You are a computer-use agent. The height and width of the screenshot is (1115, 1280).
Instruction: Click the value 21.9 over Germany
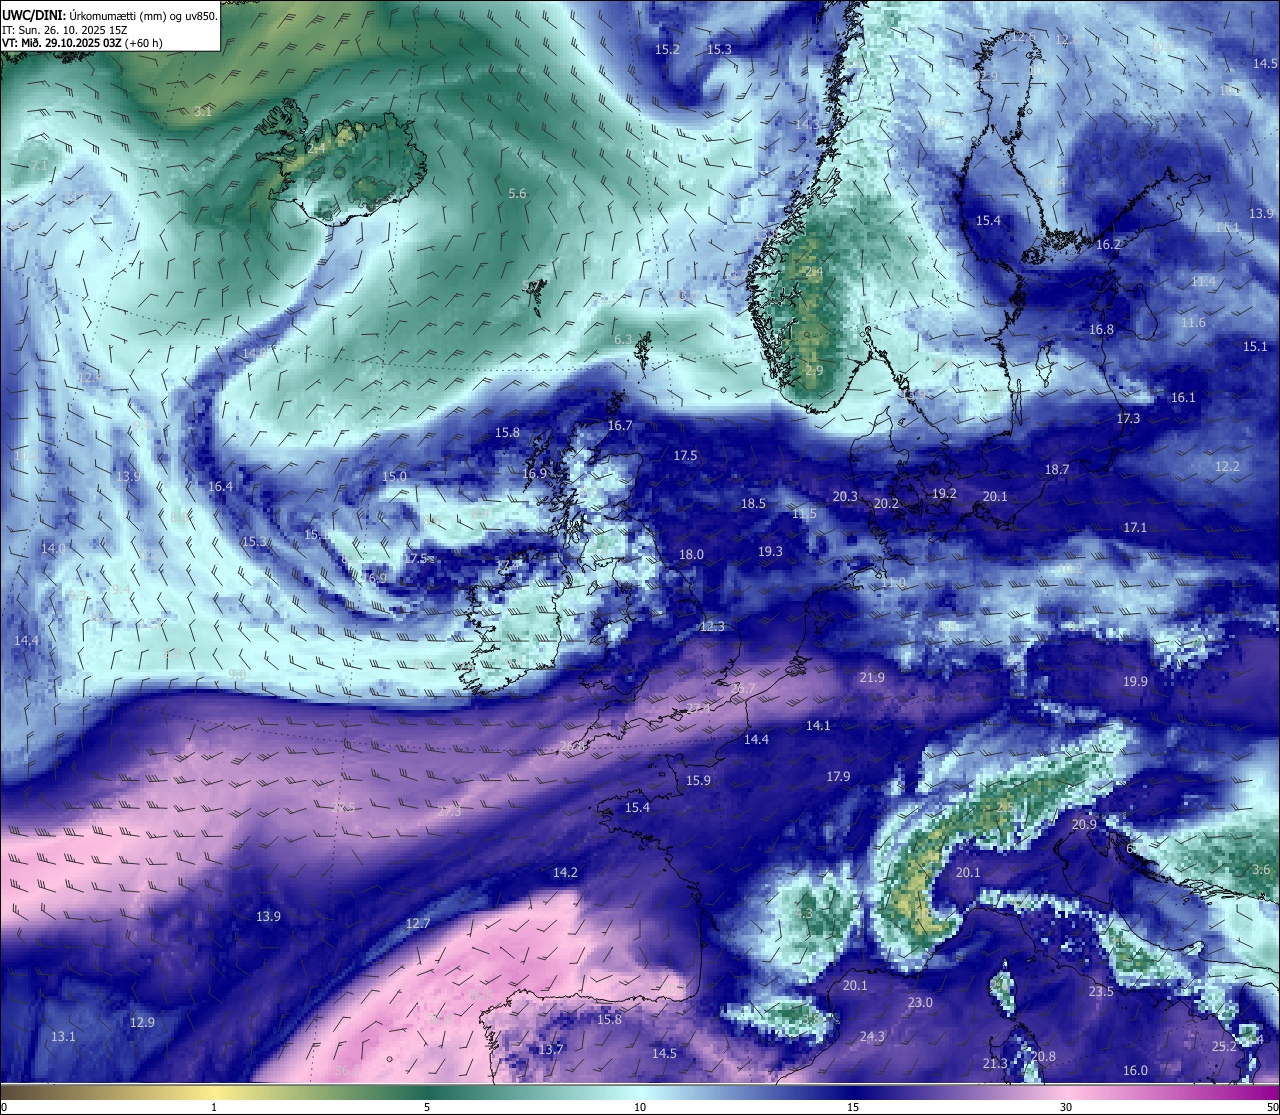pyautogui.click(x=872, y=678)
